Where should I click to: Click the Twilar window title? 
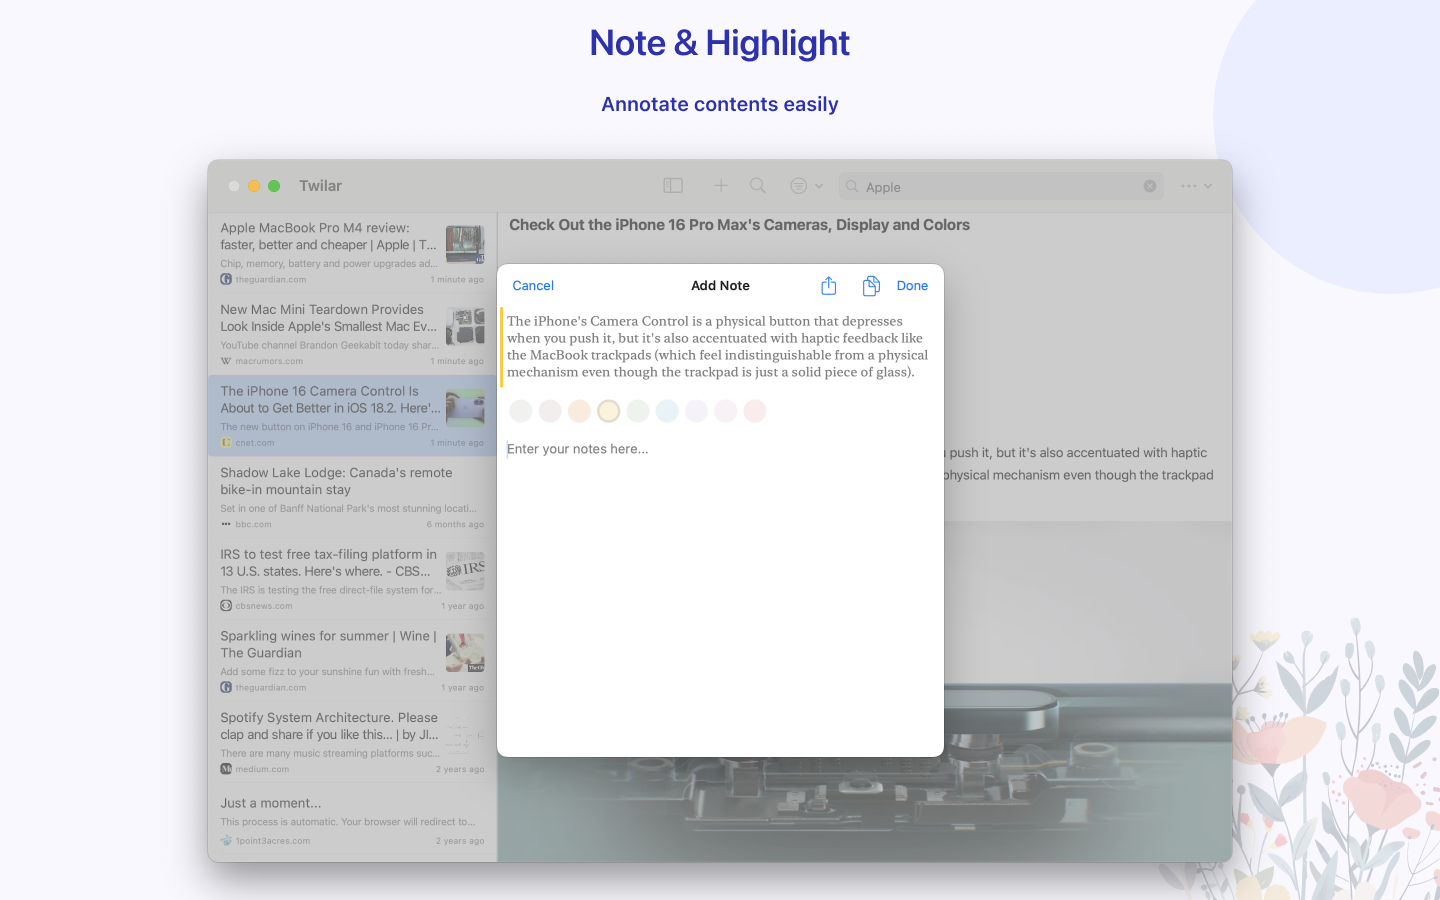(320, 186)
